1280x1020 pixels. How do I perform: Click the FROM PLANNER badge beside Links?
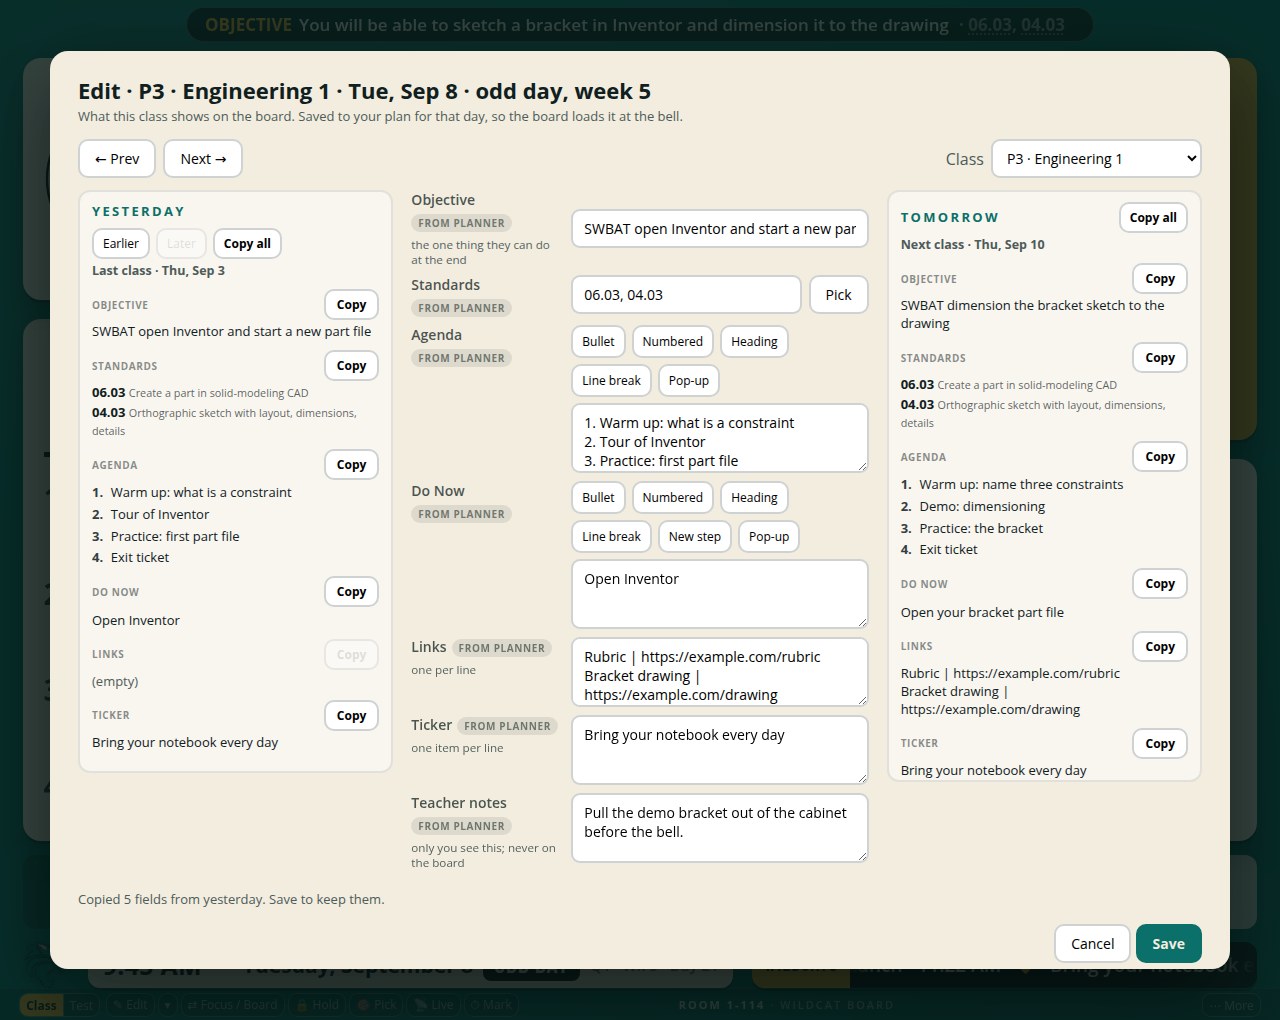click(501, 648)
